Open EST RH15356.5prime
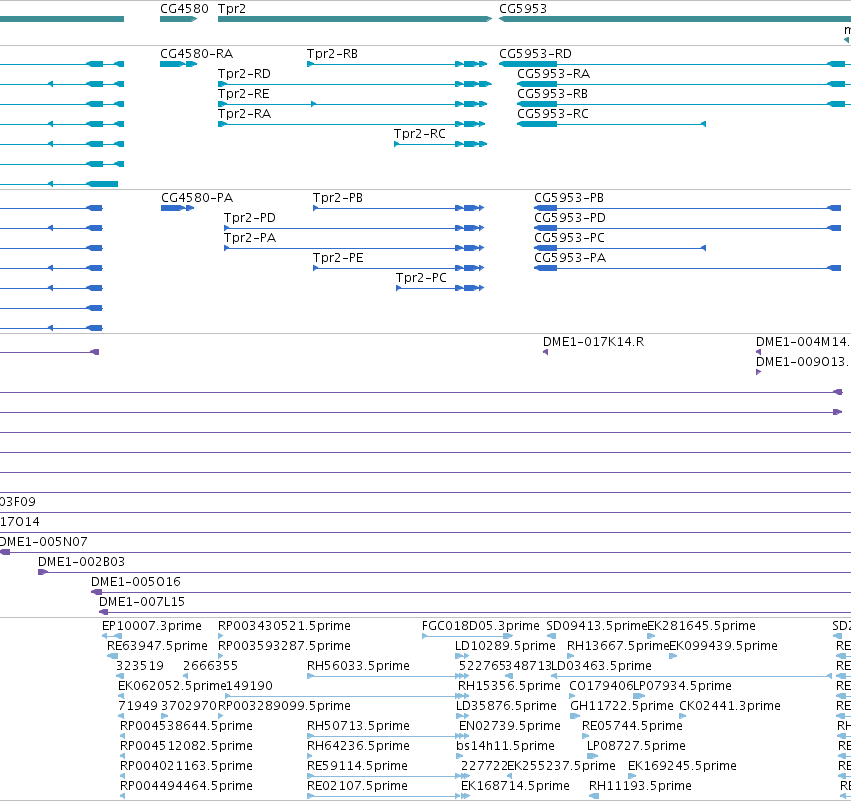Screen dimensions: 851x801 coord(509,686)
